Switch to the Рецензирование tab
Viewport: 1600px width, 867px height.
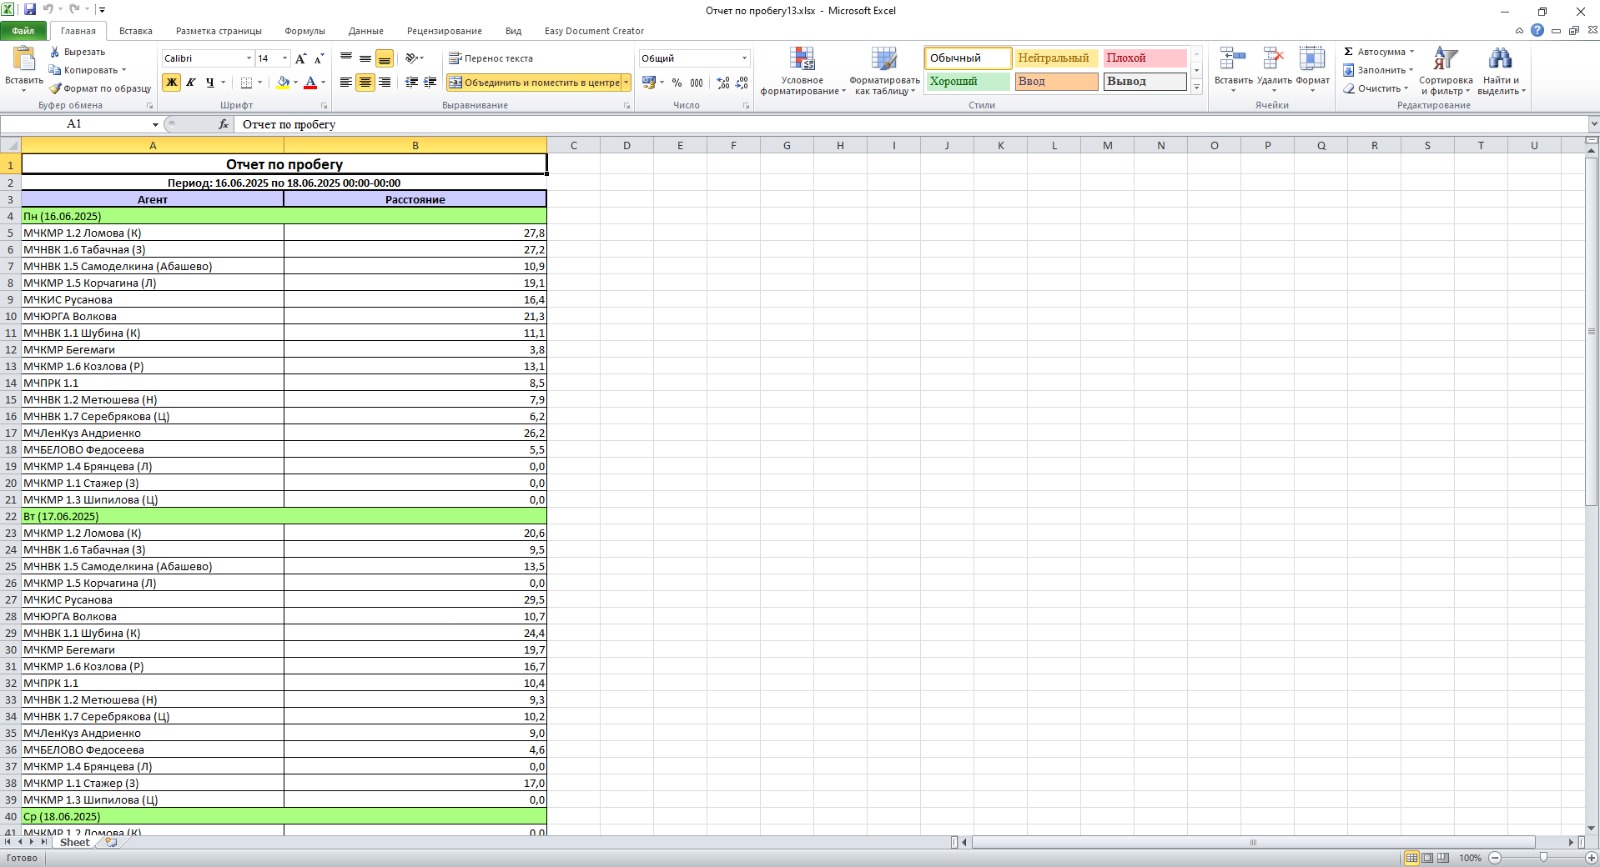[x=444, y=31]
